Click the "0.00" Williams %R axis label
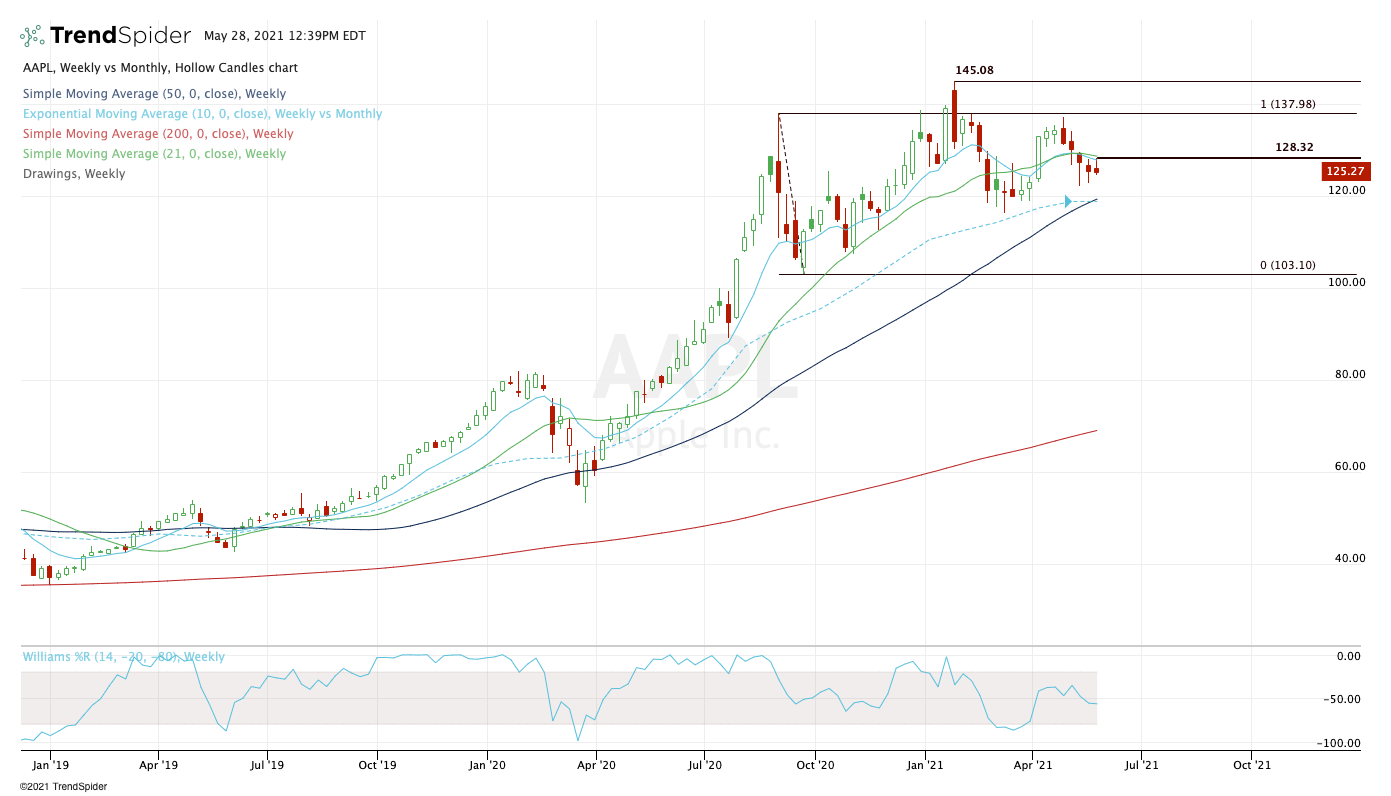Screen dimensions: 1391x796 point(1349,656)
